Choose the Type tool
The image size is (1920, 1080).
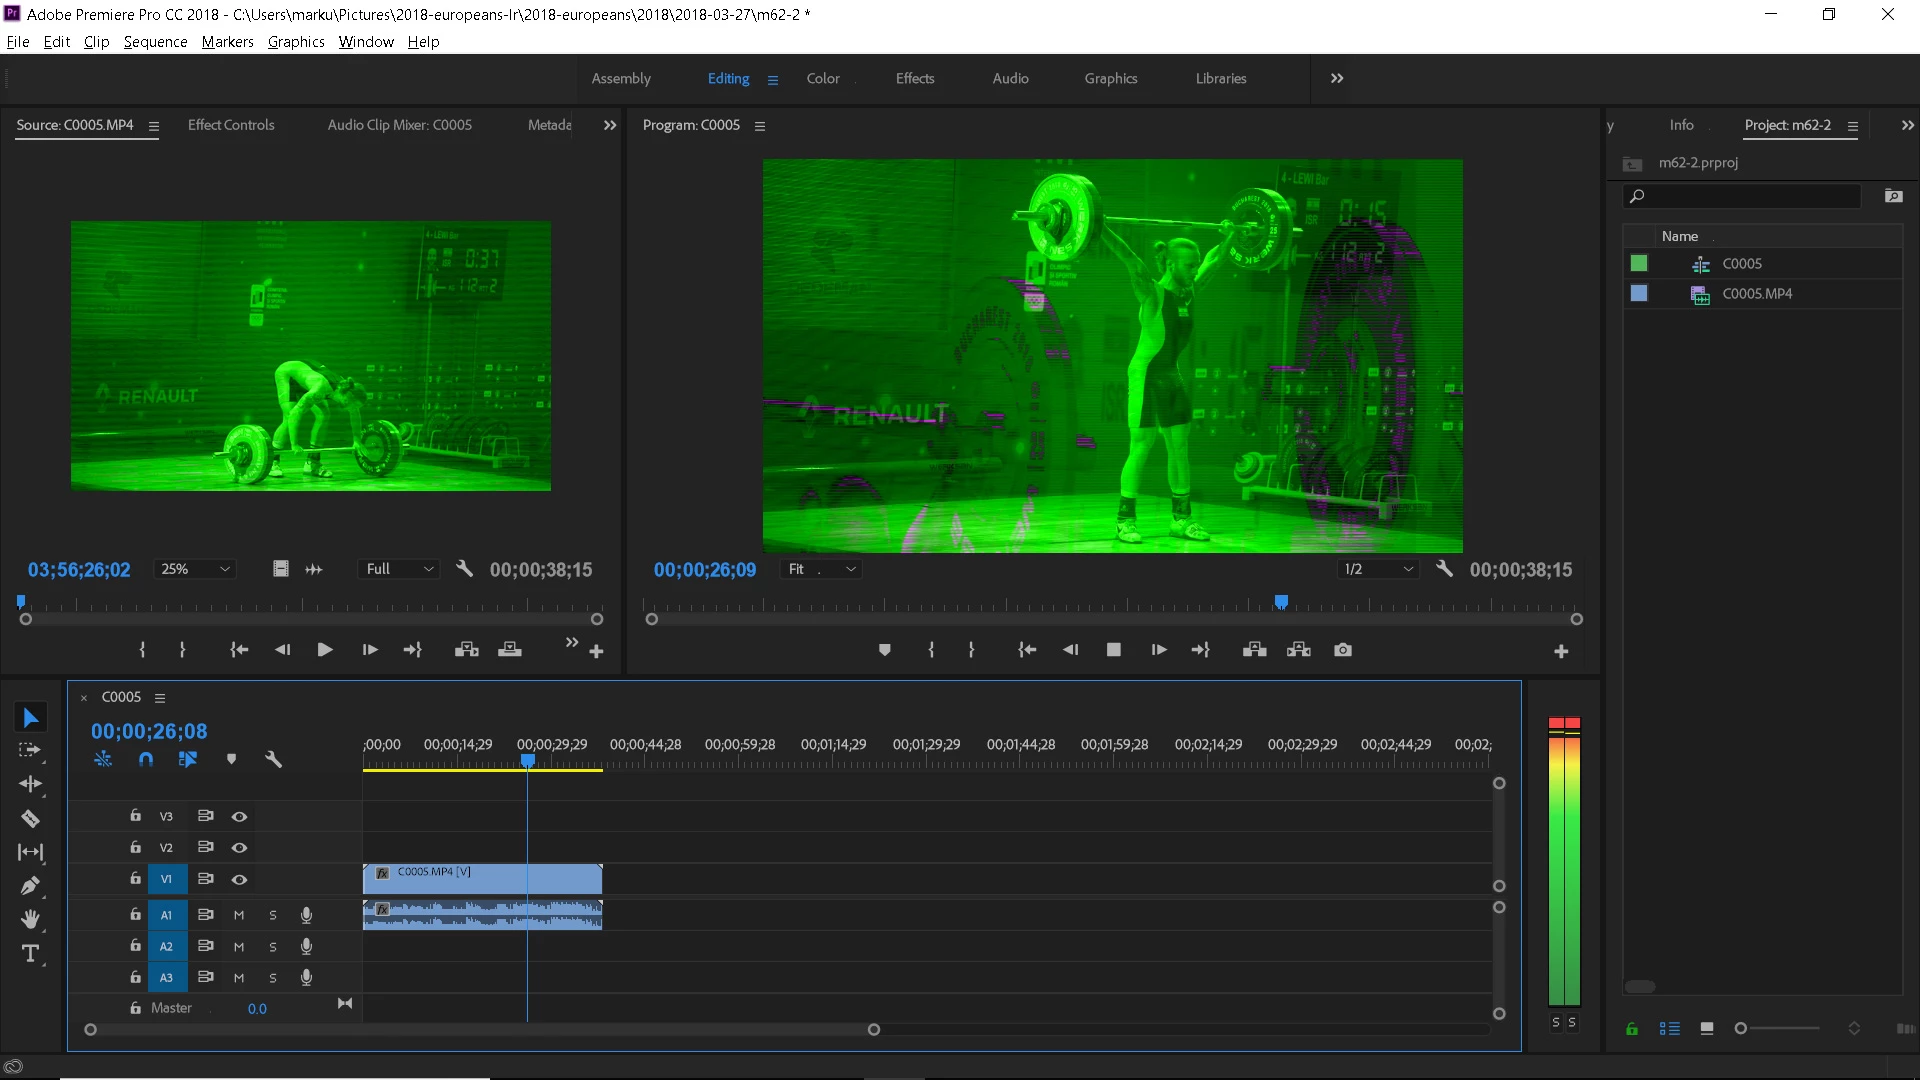(x=30, y=954)
